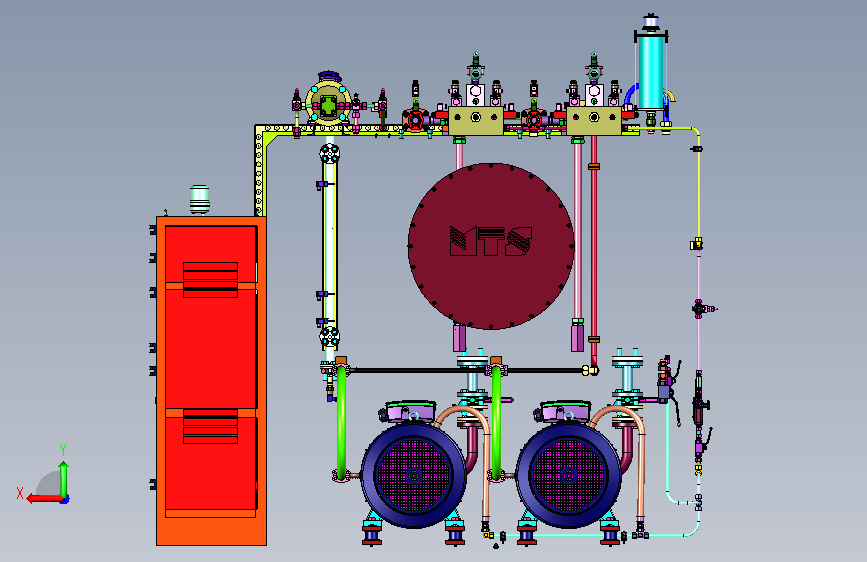867x562 pixels.
Task: Pick the green hose between the two motors
Action: 496,422
